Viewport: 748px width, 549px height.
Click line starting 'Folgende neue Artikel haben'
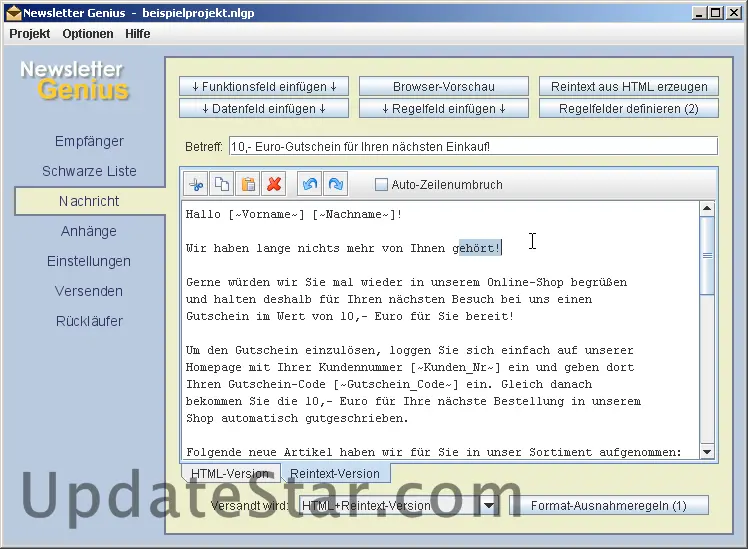[x=434, y=452]
